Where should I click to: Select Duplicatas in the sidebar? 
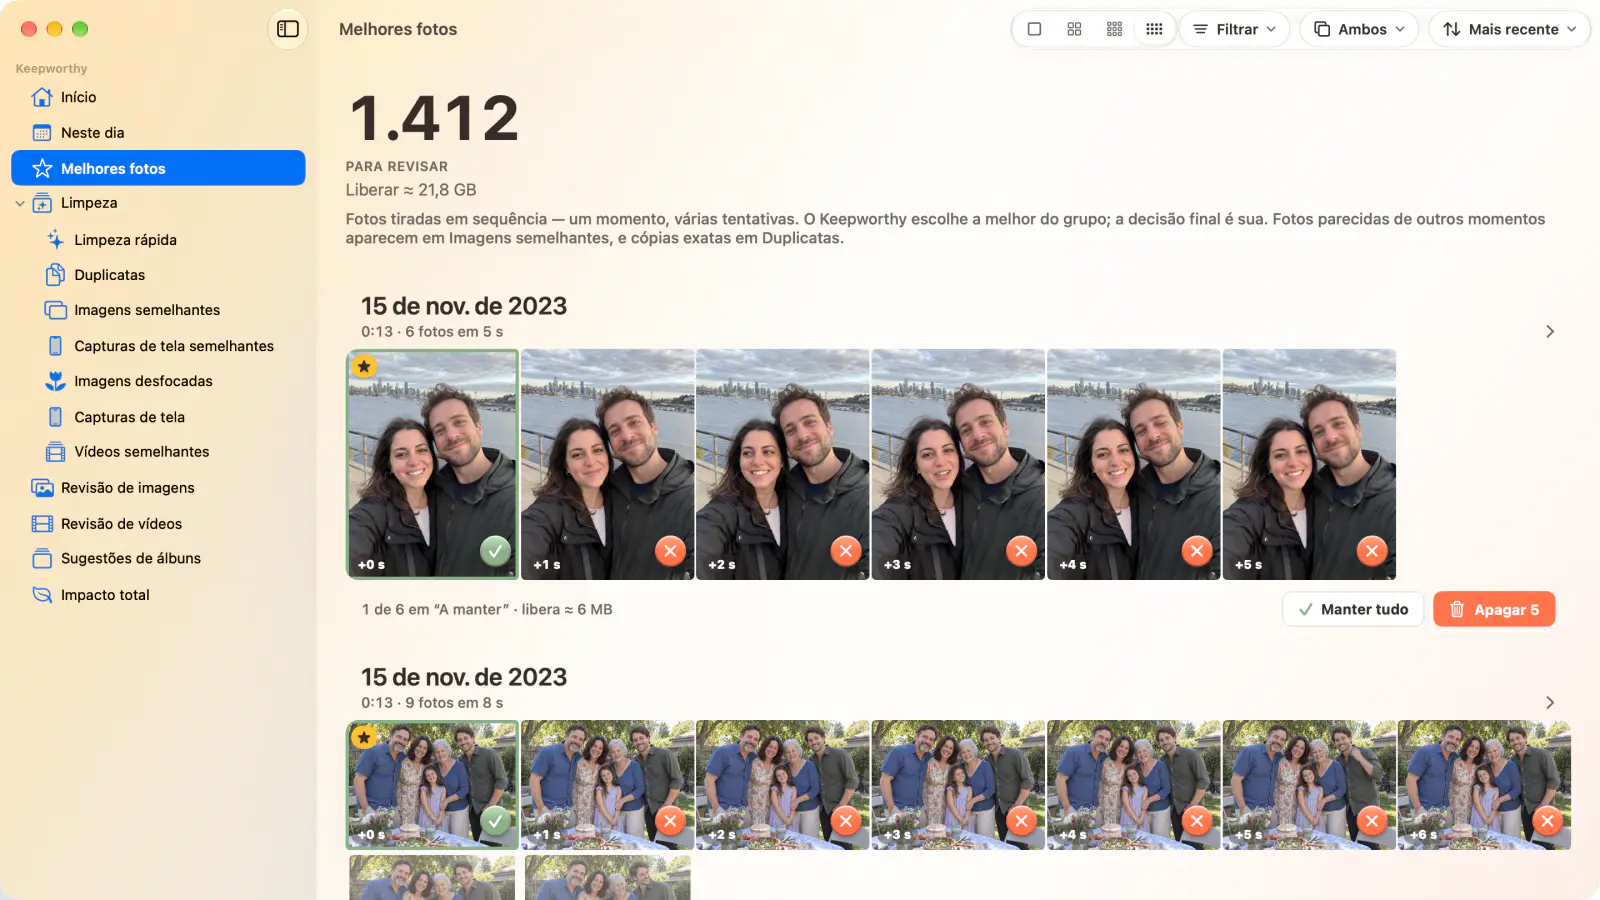pyautogui.click(x=158, y=275)
